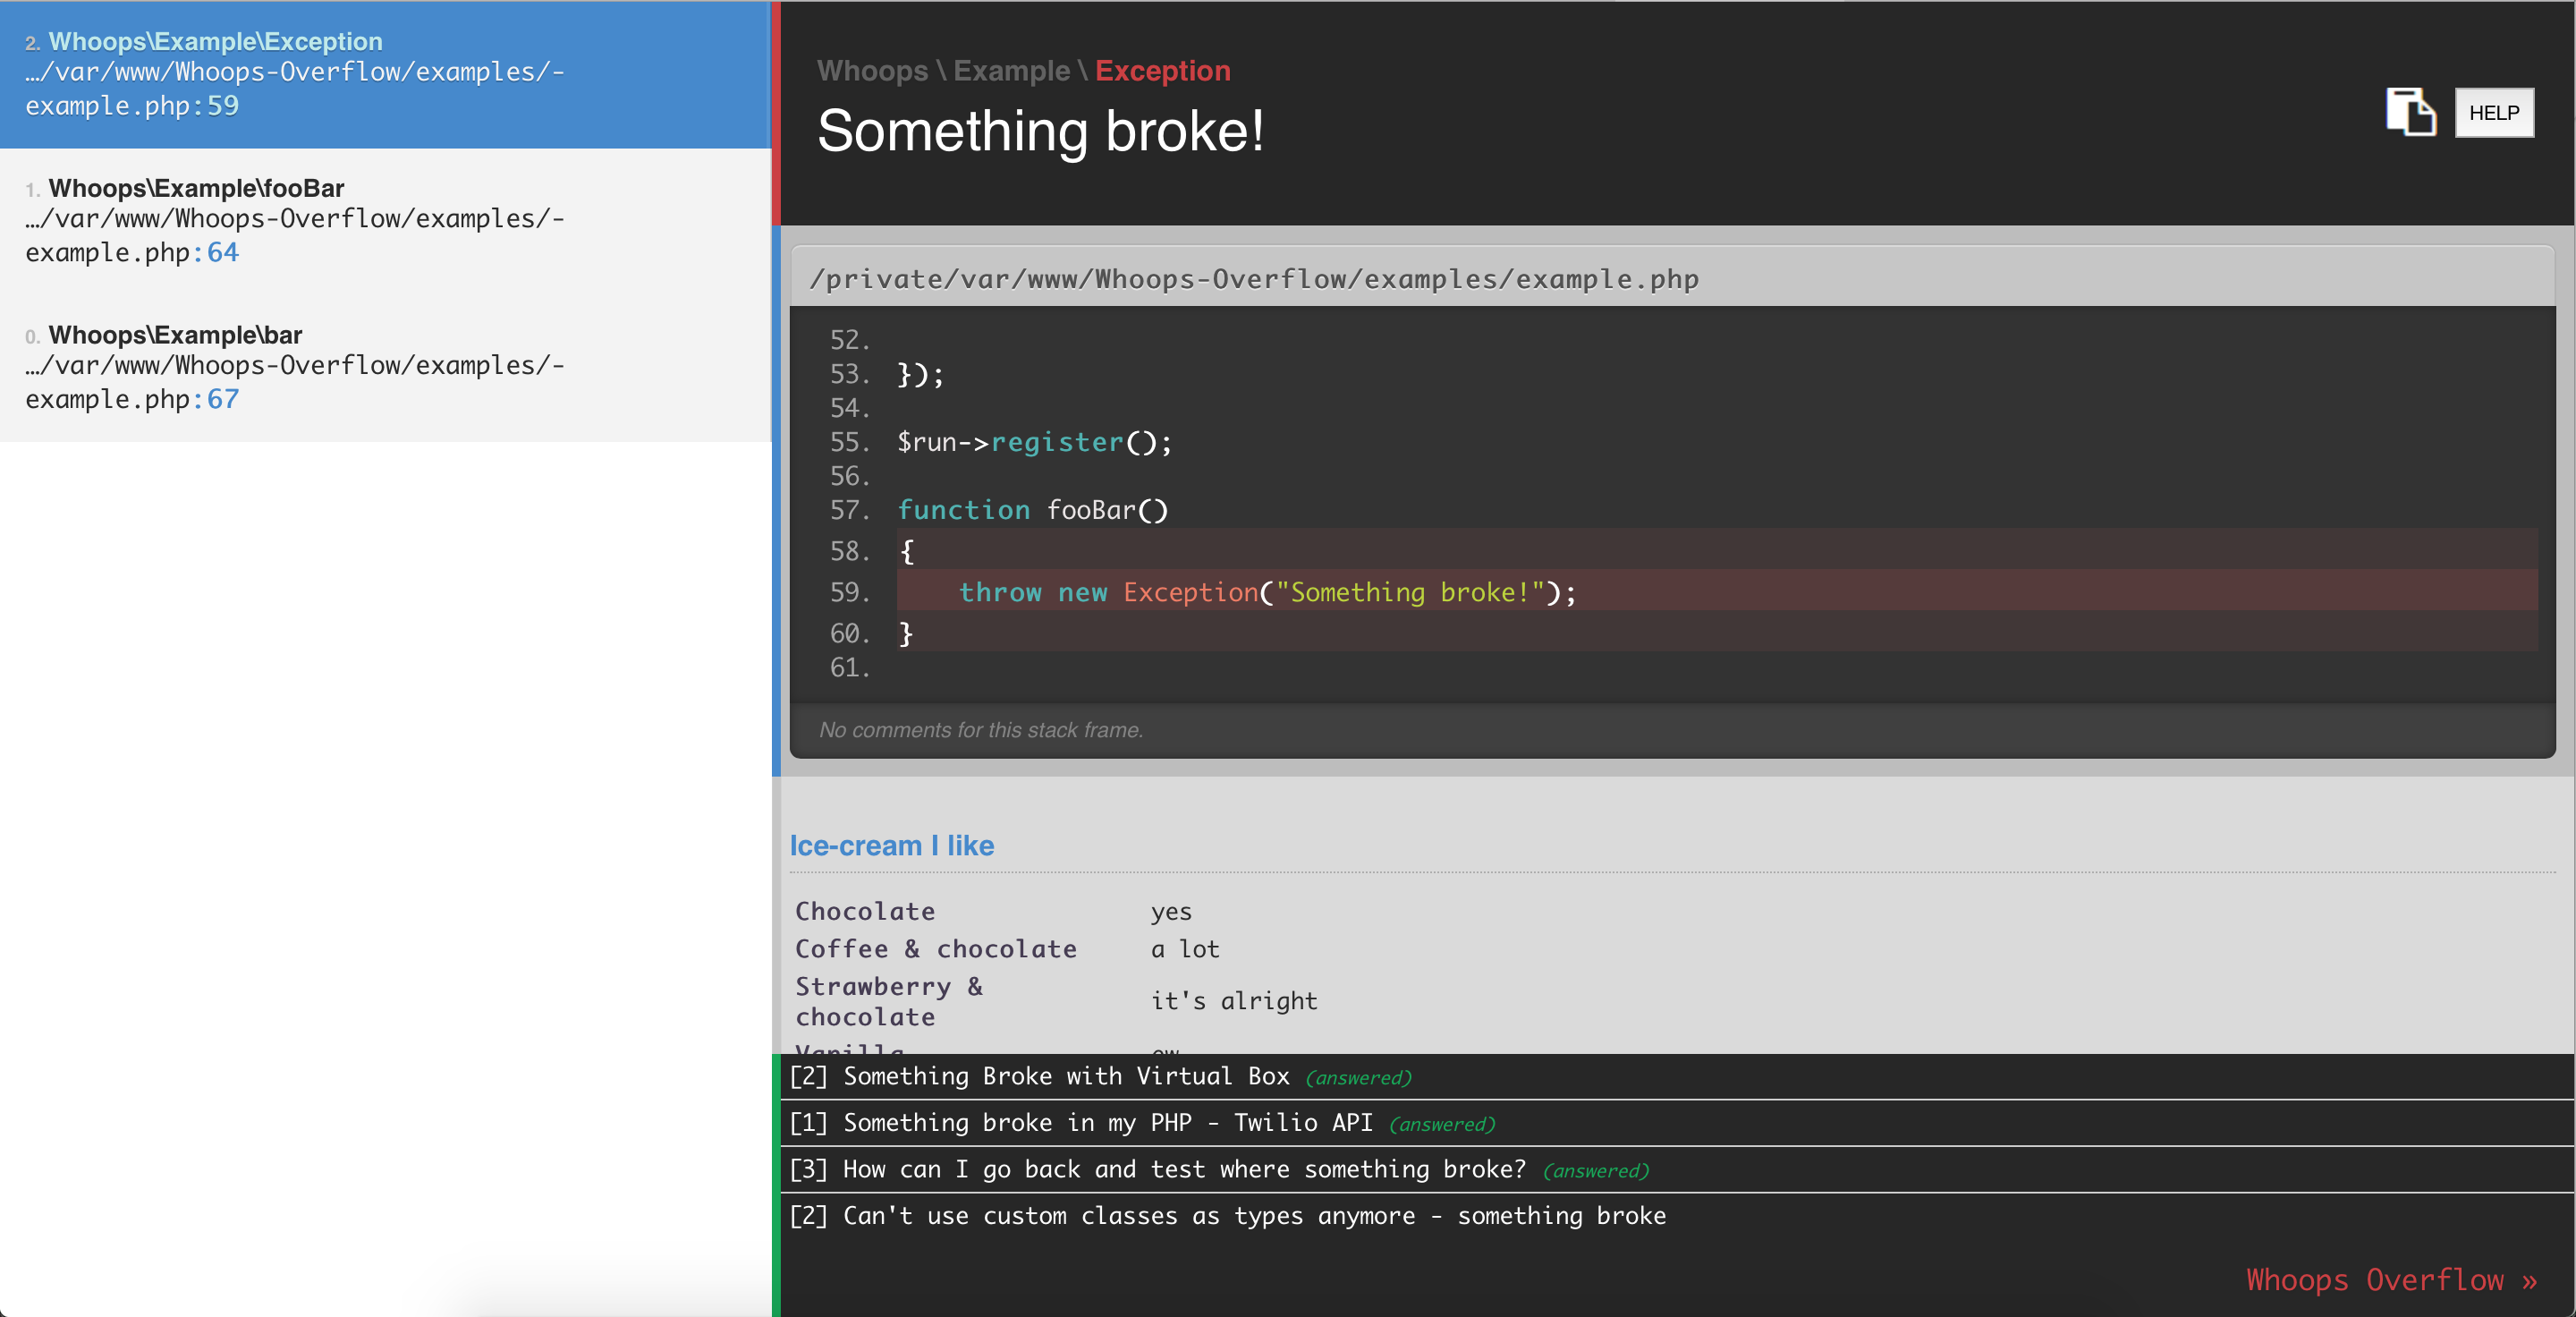Click highlighted code line 59 throw statement

(x=1266, y=592)
